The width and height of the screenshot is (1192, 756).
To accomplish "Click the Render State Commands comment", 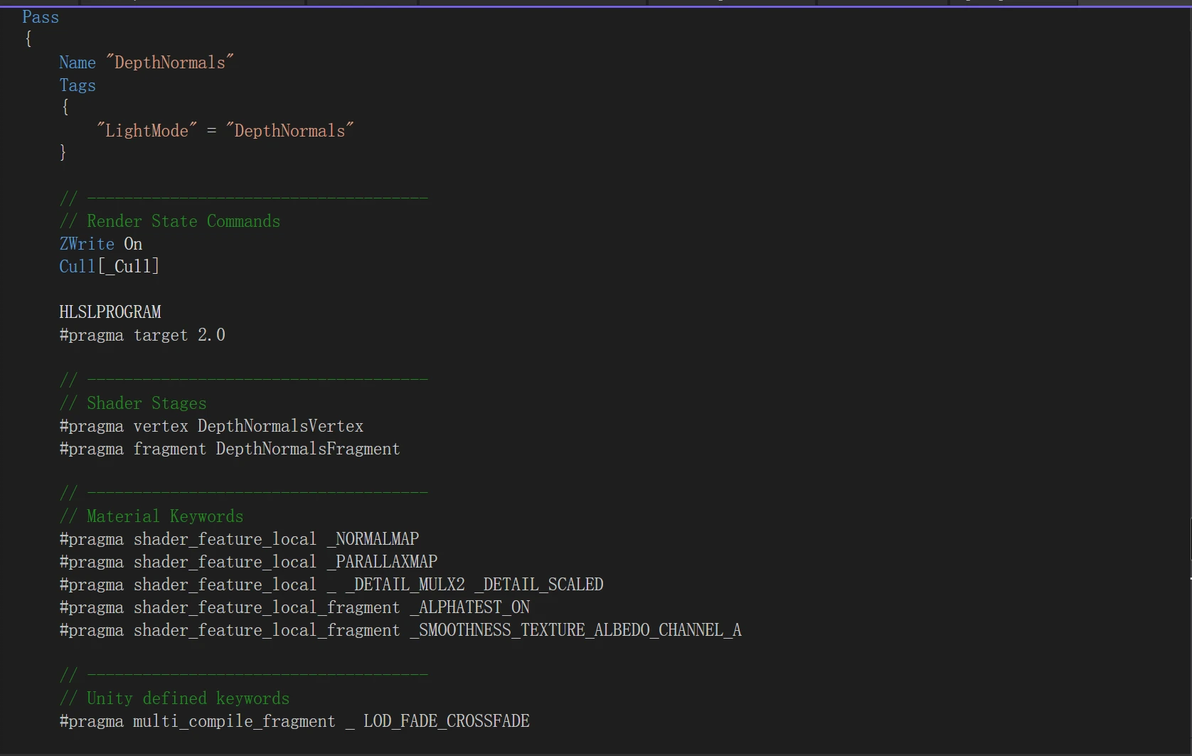I will click(183, 221).
